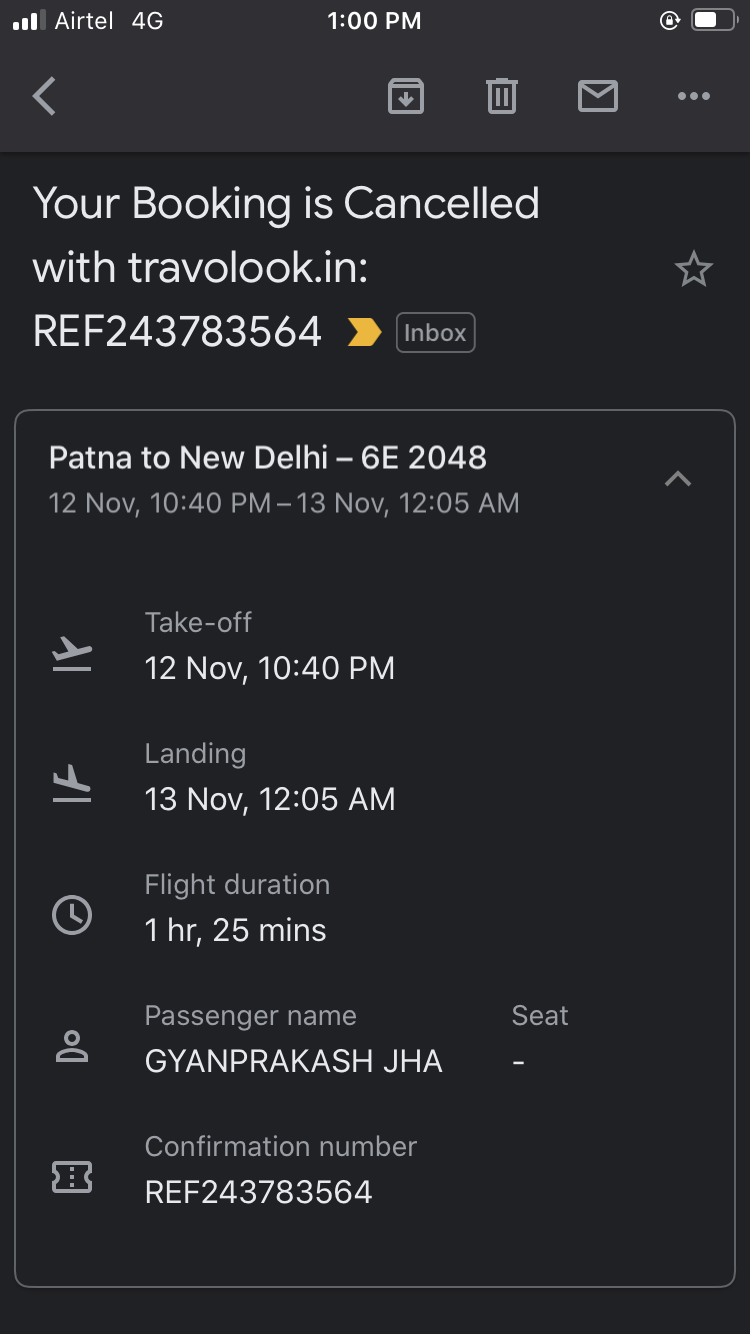Delete the email with trash icon
This screenshot has height=1334, width=750.
tap(501, 97)
